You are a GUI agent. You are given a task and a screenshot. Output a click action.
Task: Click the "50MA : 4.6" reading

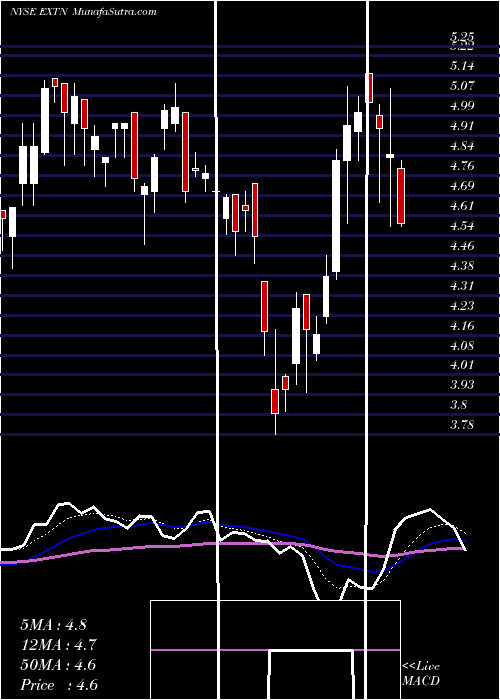58,665
